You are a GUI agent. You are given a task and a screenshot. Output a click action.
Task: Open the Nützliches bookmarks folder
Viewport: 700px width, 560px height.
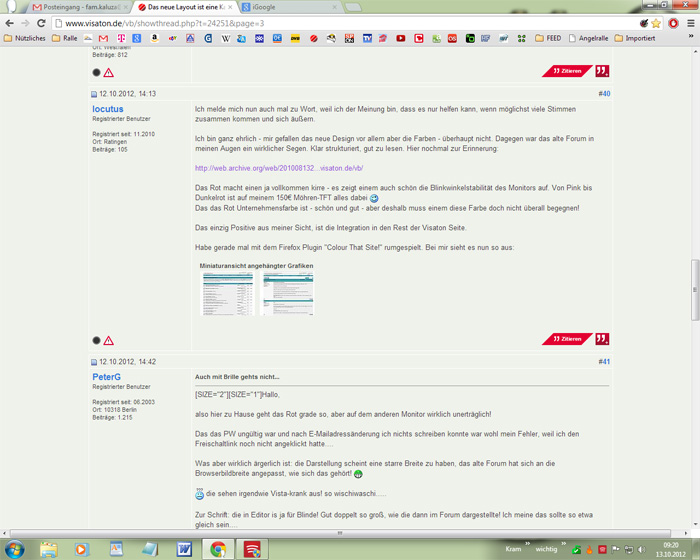25,38
